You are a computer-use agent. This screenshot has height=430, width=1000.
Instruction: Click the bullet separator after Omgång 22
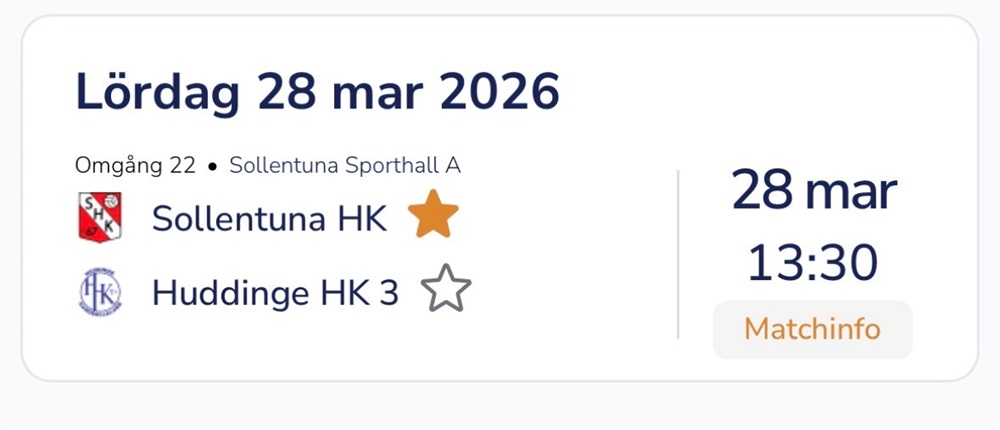[x=212, y=167]
